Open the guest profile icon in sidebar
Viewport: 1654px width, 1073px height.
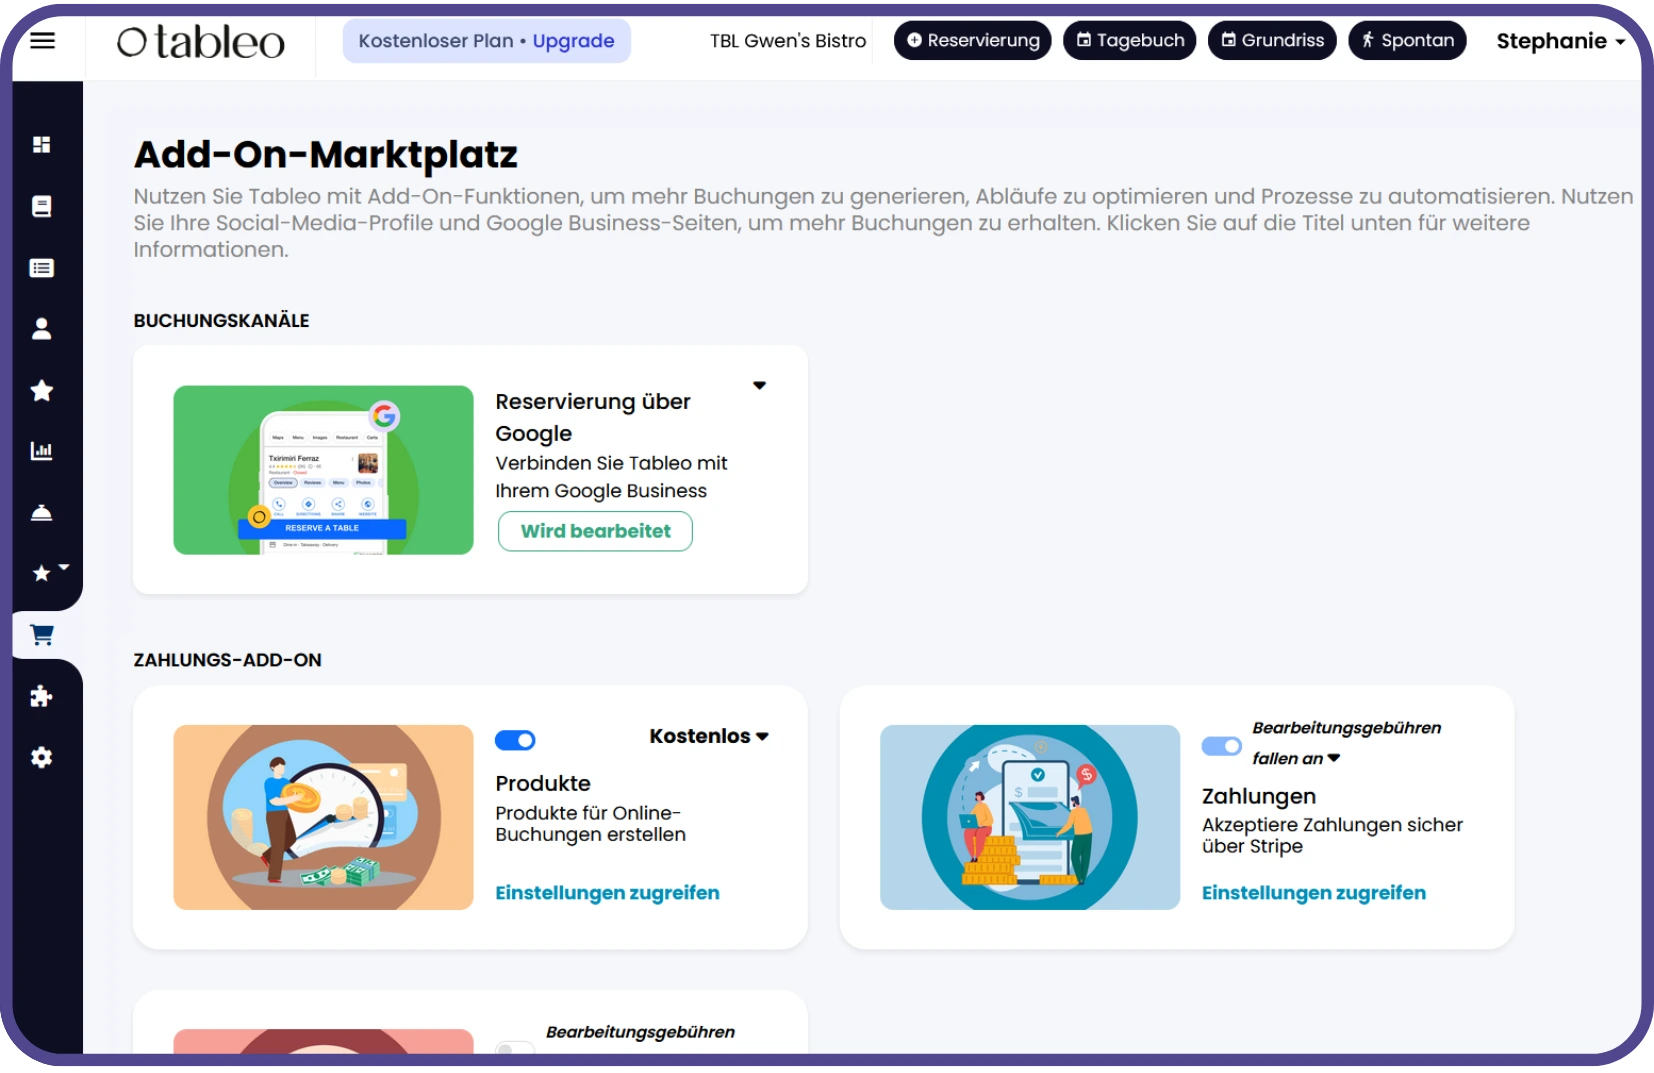click(42, 329)
